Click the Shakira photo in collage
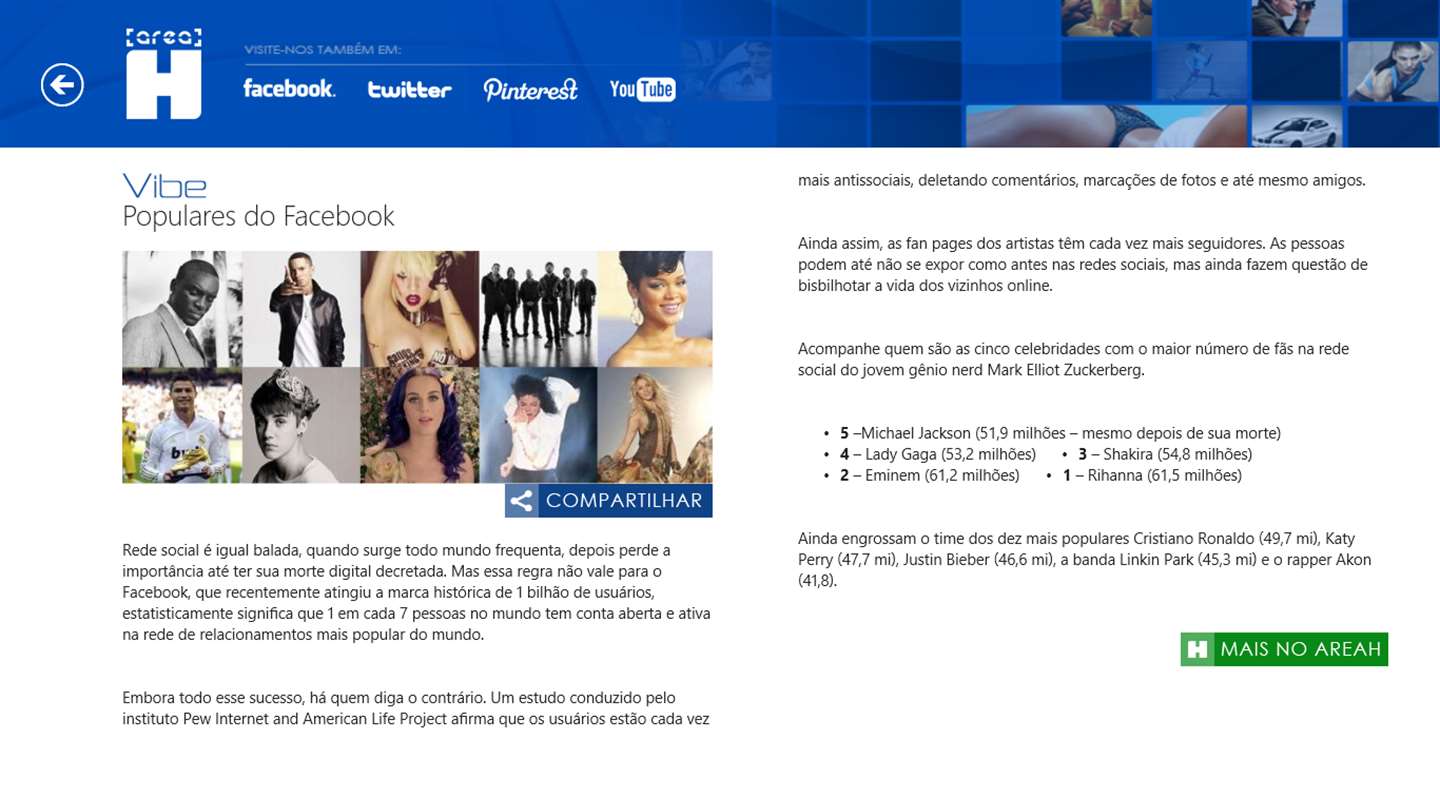1440x810 pixels. coord(655,425)
